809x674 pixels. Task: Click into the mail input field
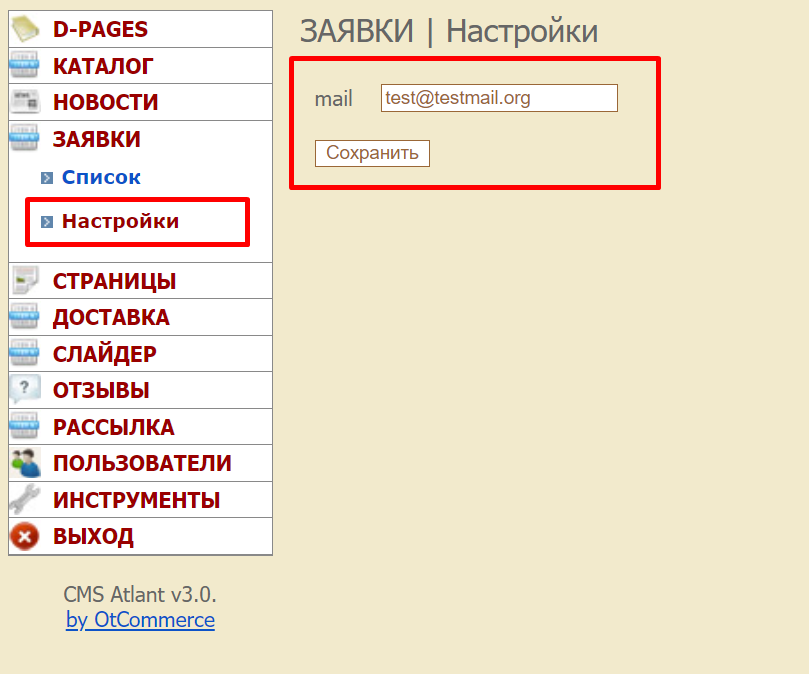click(499, 98)
